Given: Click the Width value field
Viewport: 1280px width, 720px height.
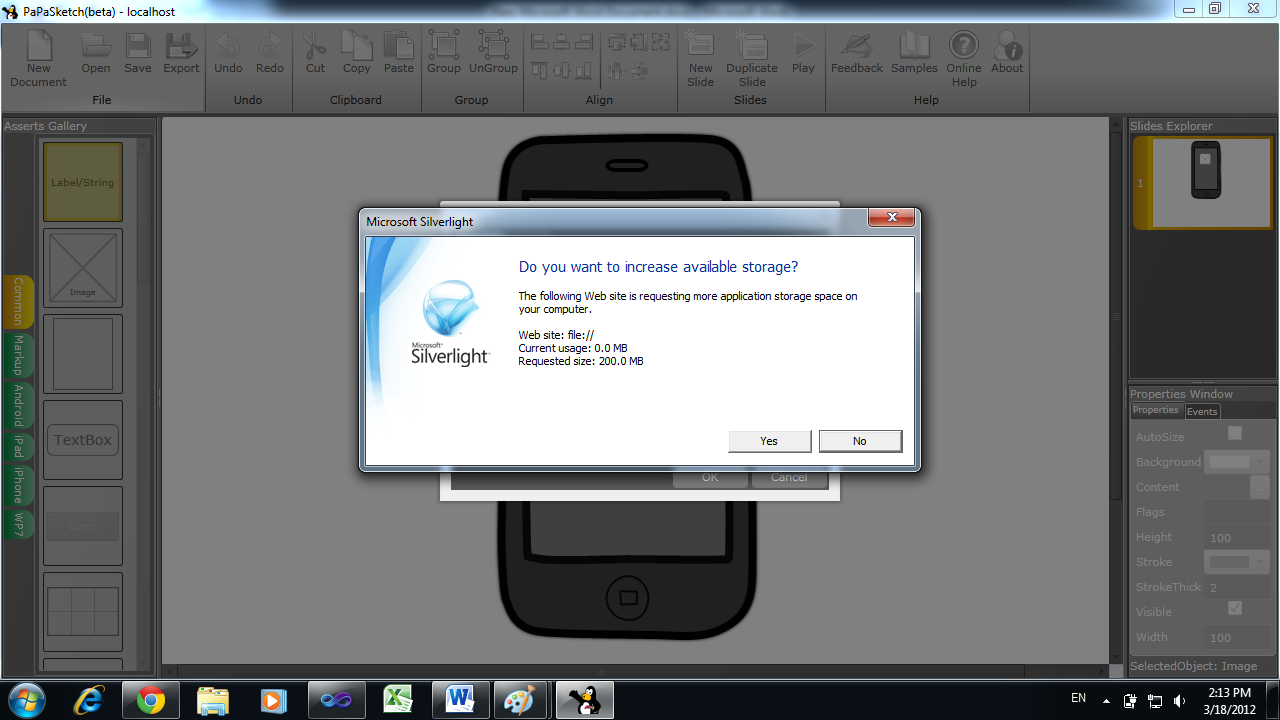Looking at the screenshot, I should coord(1238,637).
